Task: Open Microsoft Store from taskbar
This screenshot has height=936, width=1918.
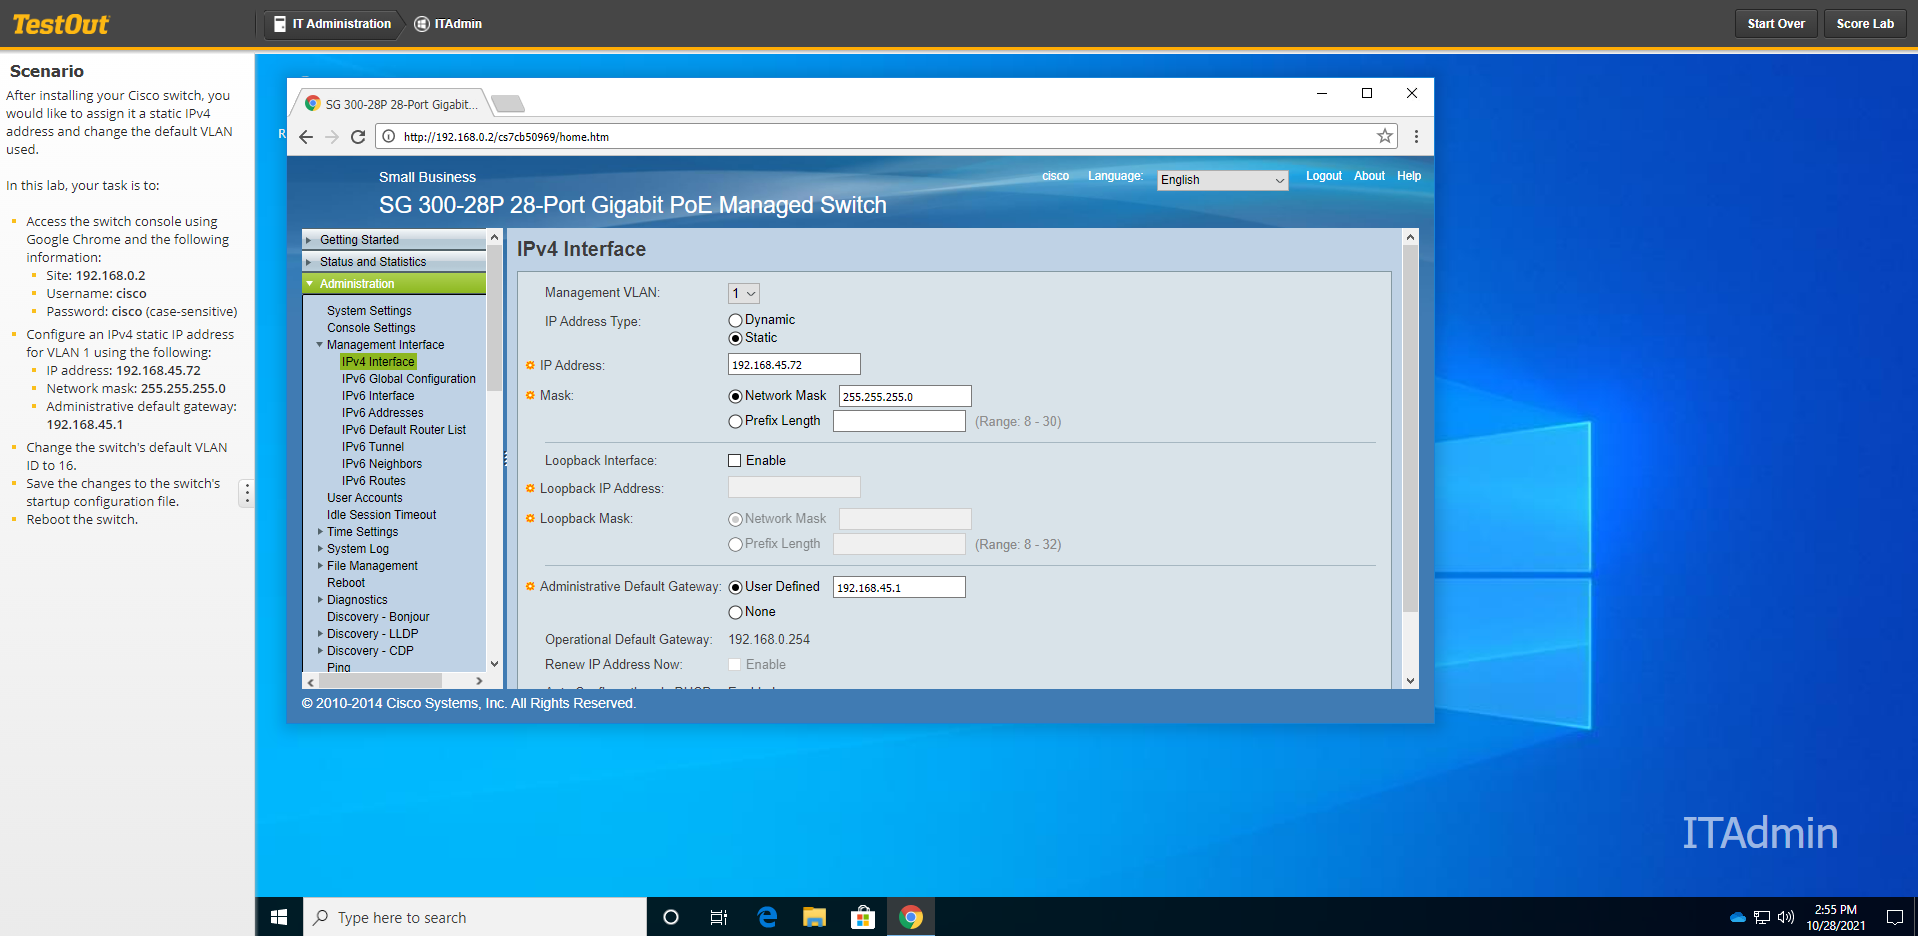Action: (x=863, y=917)
